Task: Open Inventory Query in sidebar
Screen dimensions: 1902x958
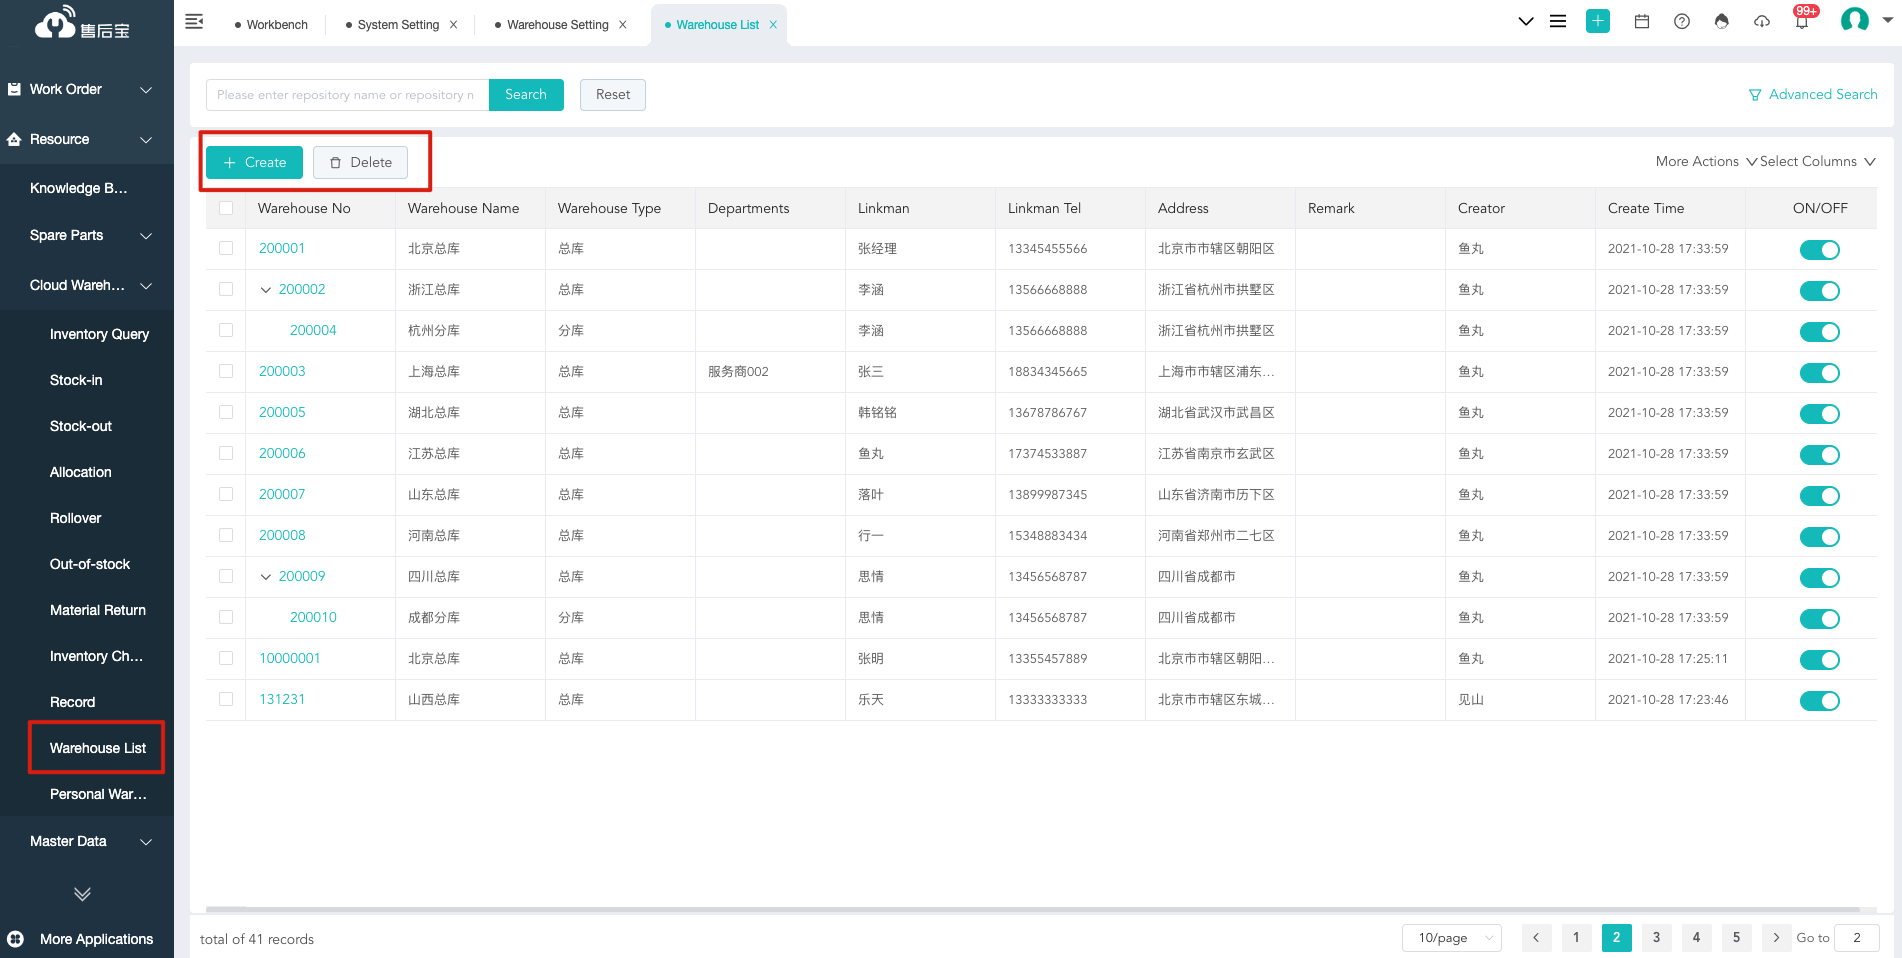Action: tap(99, 334)
